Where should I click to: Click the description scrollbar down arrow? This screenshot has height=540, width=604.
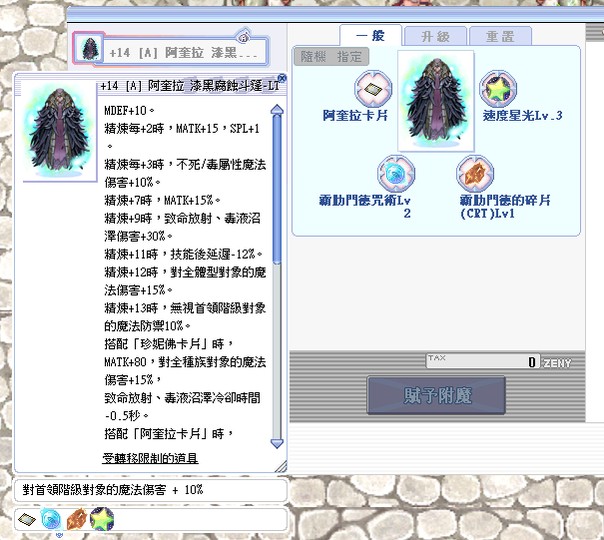(x=277, y=443)
